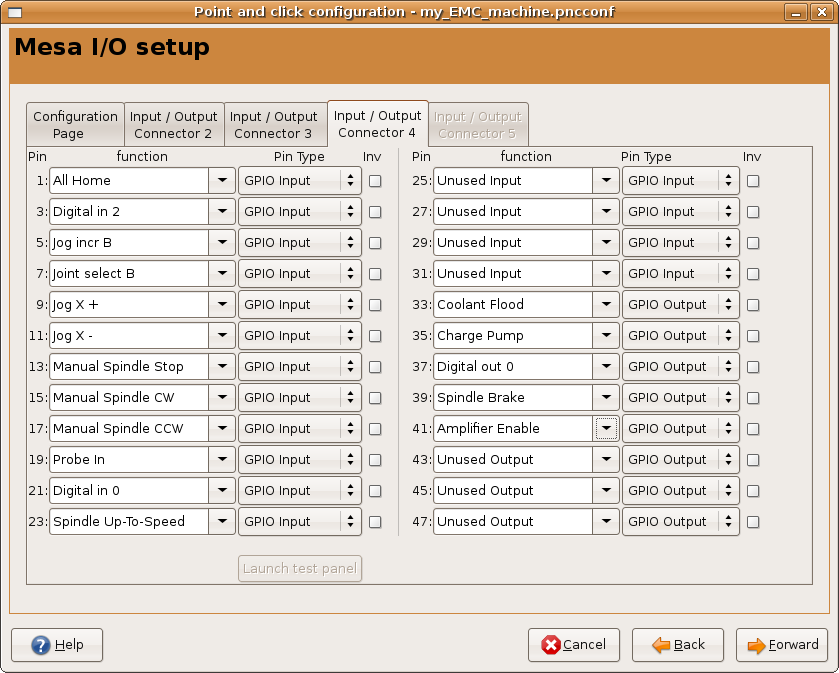Toggle Inv checkbox for pin 1 All Home

[x=375, y=181]
